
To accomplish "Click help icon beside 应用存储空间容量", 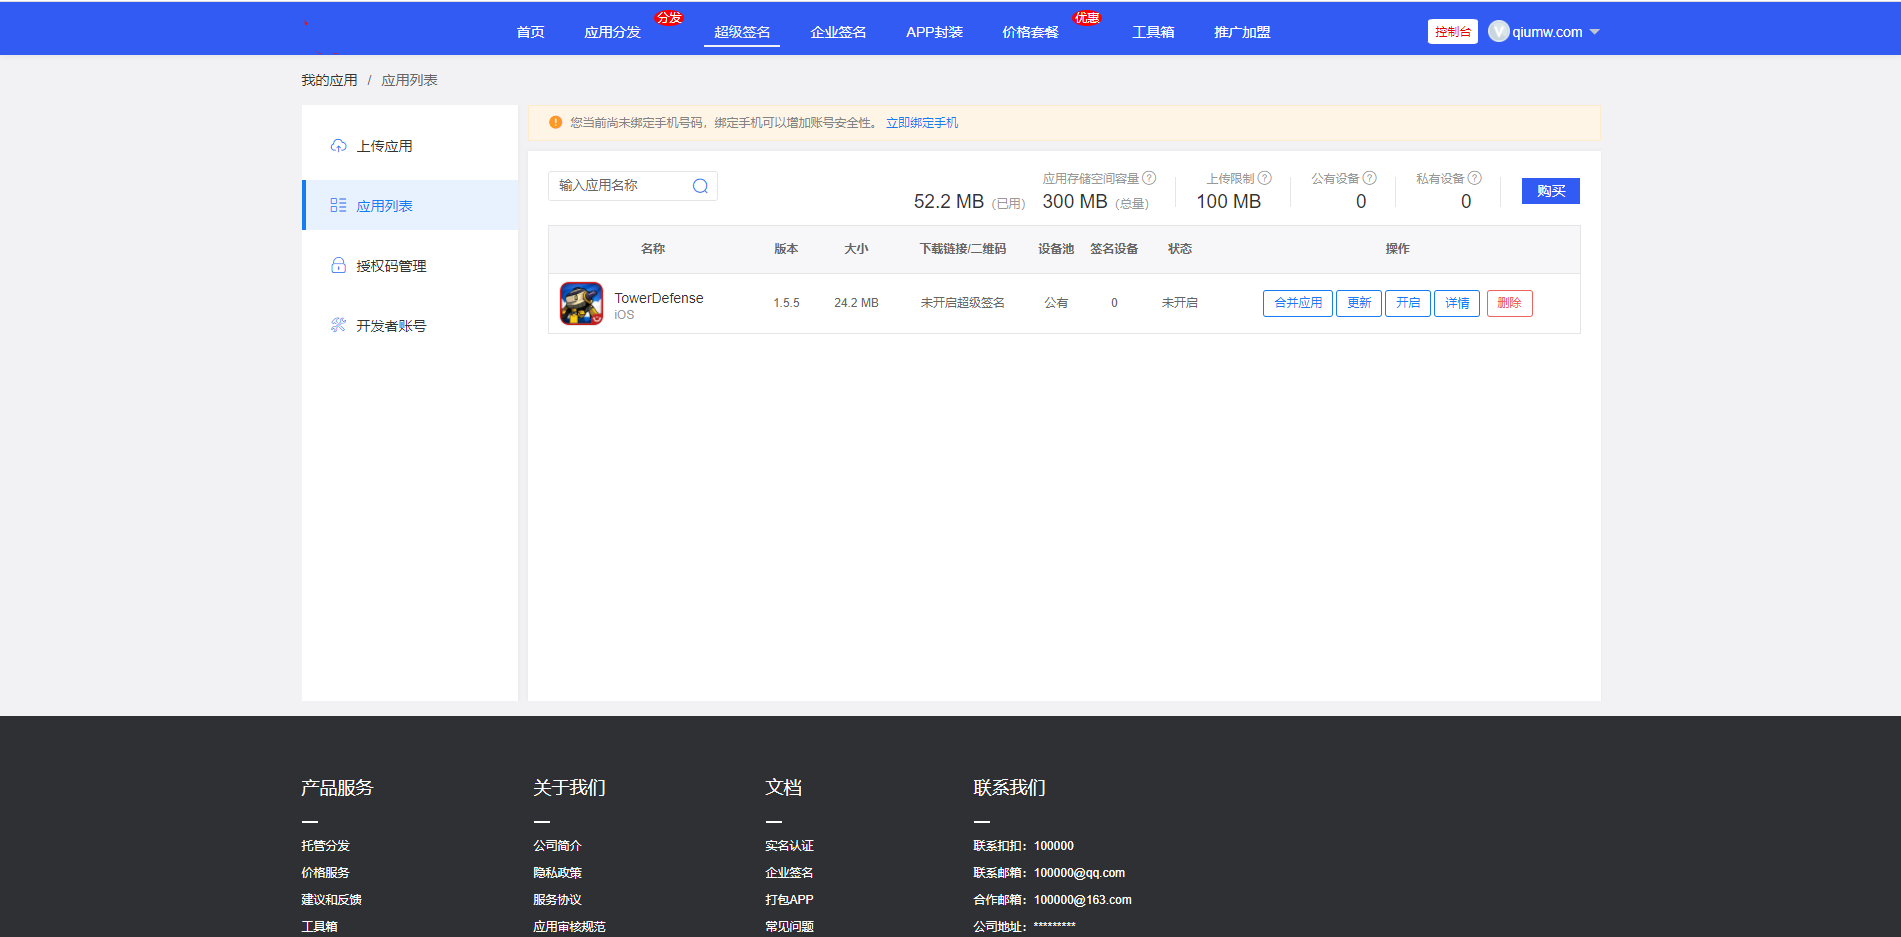I will pyautogui.click(x=1149, y=178).
